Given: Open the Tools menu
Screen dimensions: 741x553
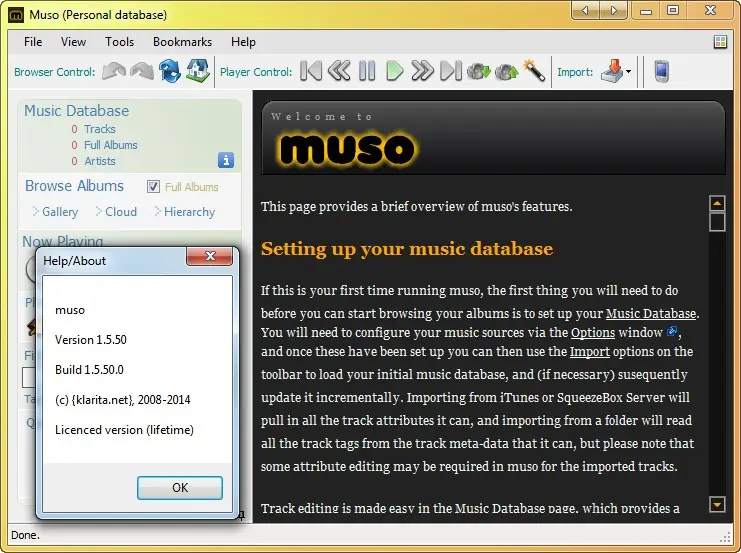Looking at the screenshot, I should point(120,42).
